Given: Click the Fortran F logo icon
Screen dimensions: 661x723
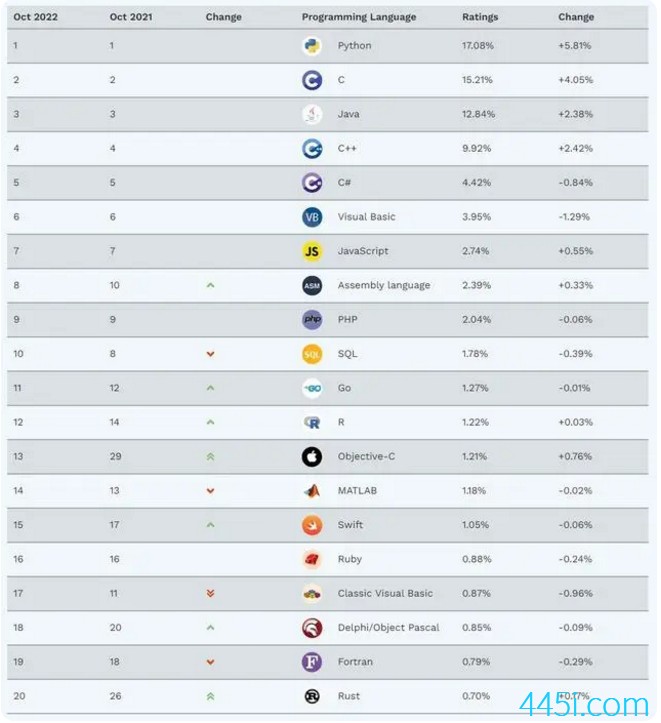Looking at the screenshot, I should (x=312, y=662).
